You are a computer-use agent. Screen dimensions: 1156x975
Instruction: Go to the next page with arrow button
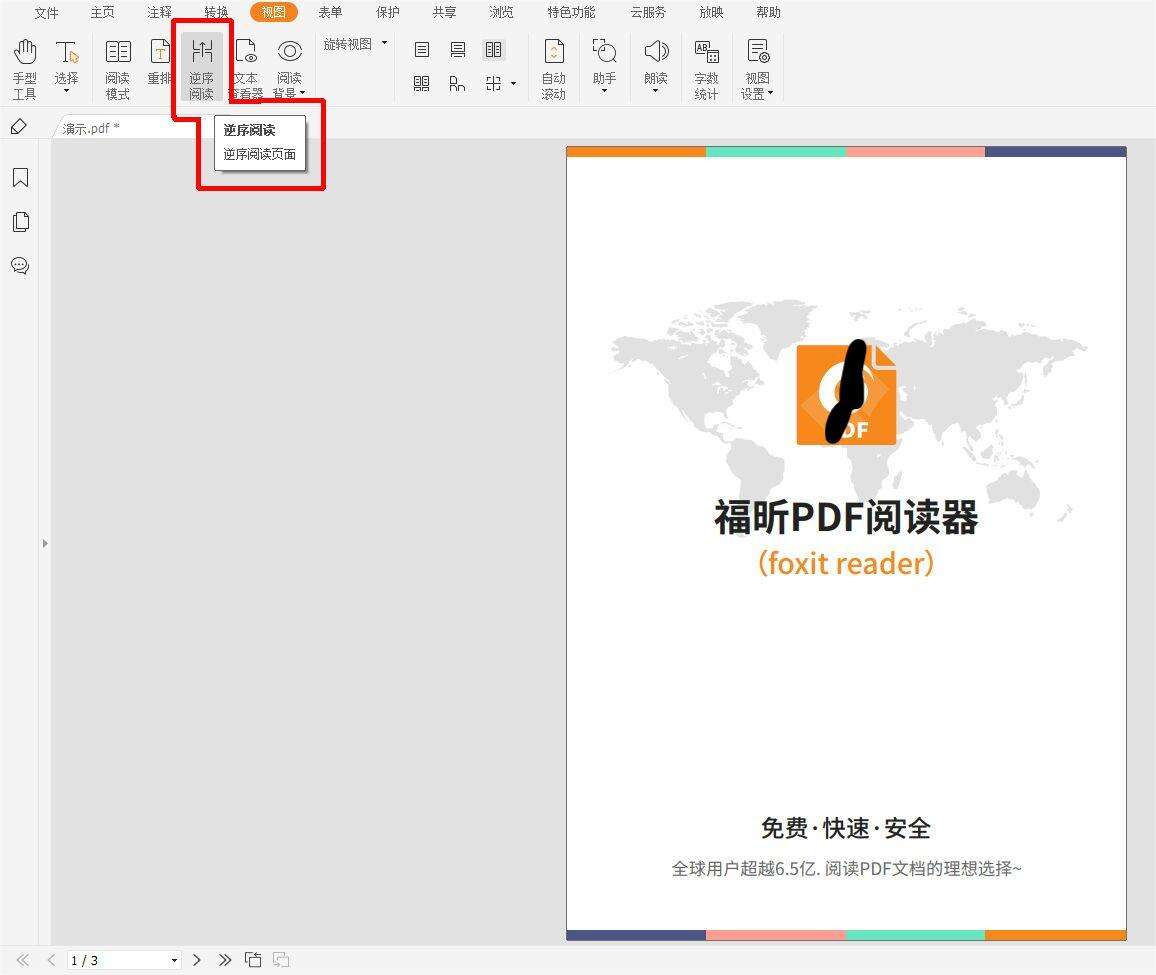click(x=197, y=960)
